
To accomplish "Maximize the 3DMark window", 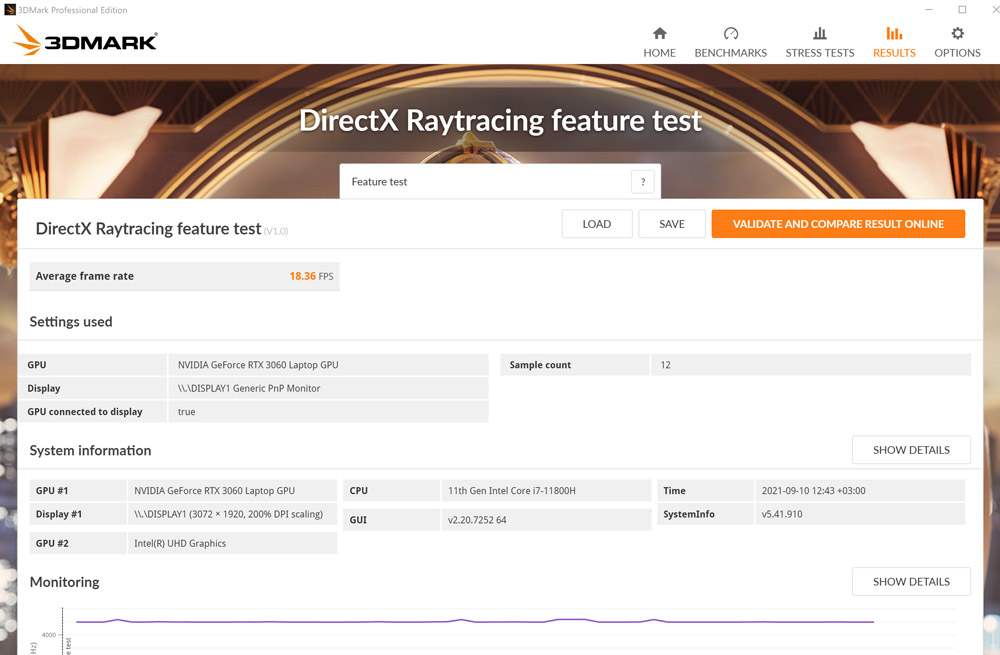I will pos(962,10).
